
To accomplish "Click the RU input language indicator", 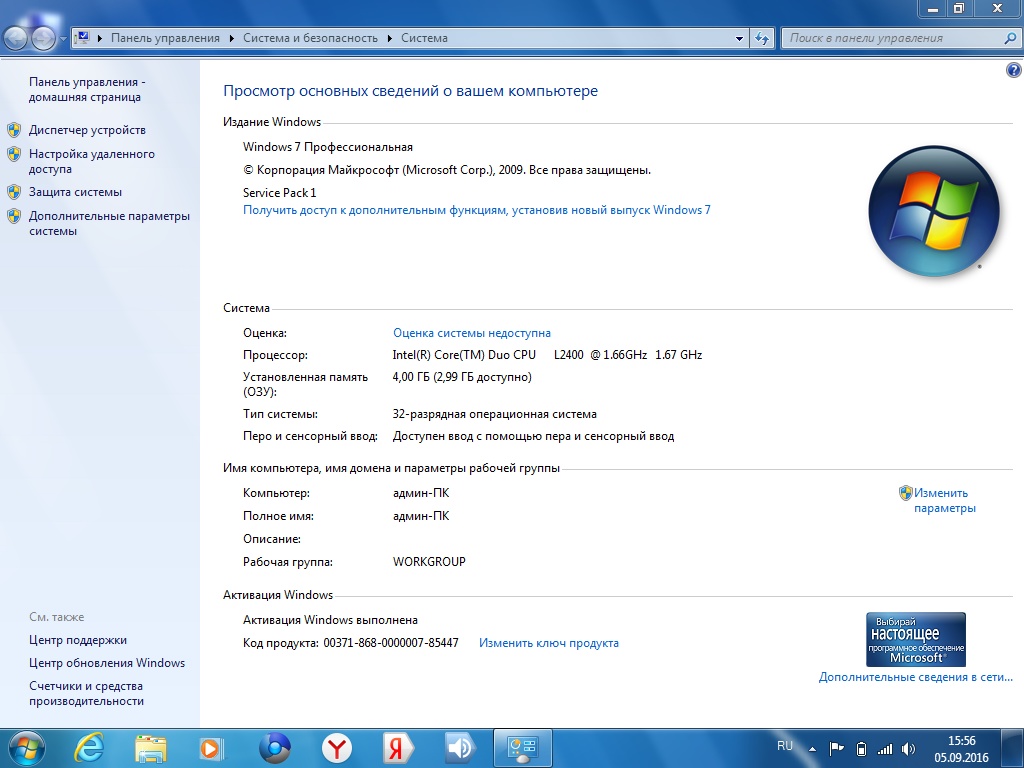I will click(785, 746).
